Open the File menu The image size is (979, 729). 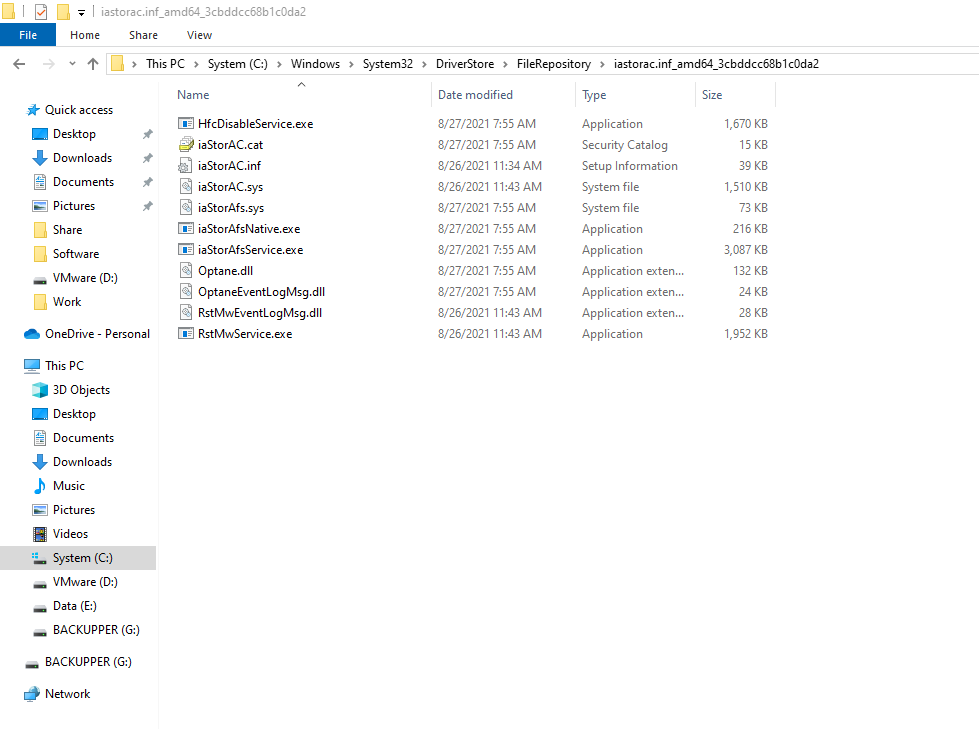[28, 34]
